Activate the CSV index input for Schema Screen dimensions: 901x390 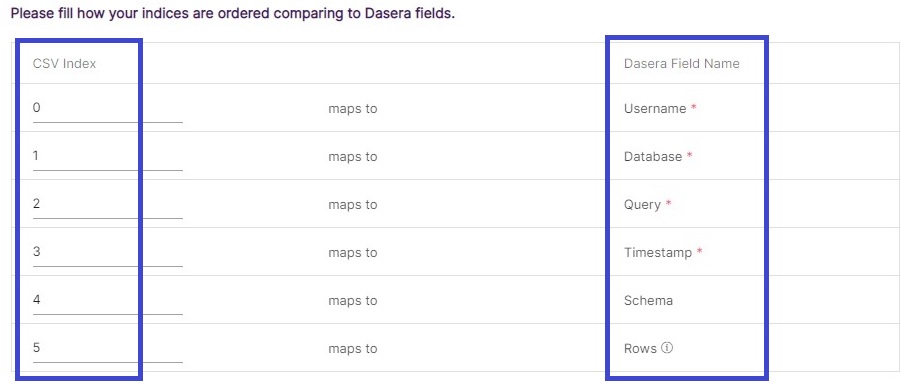click(x=107, y=302)
